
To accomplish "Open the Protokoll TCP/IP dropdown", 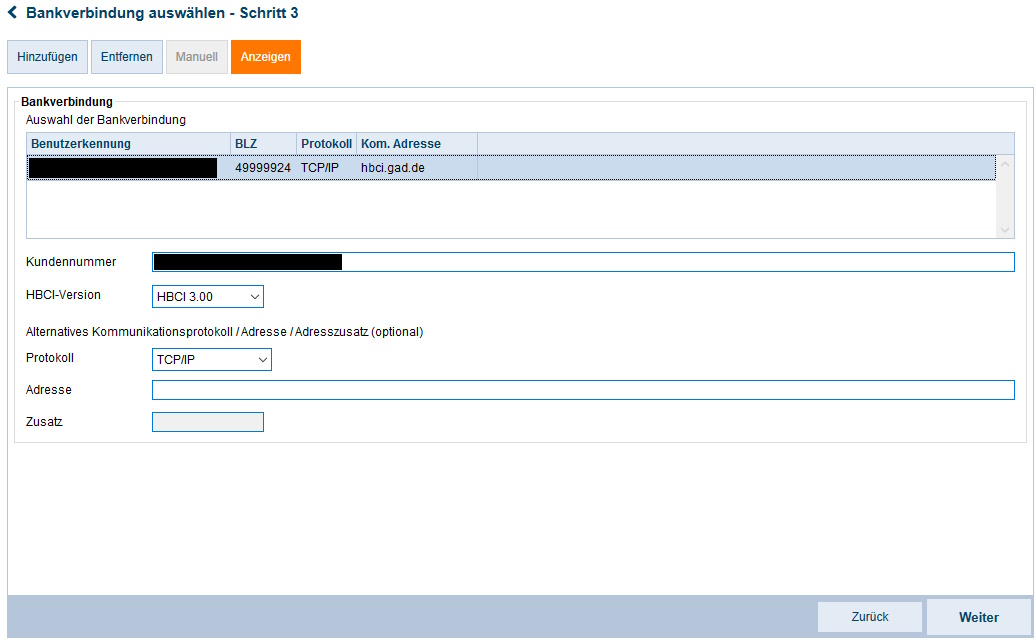I will (x=212, y=359).
